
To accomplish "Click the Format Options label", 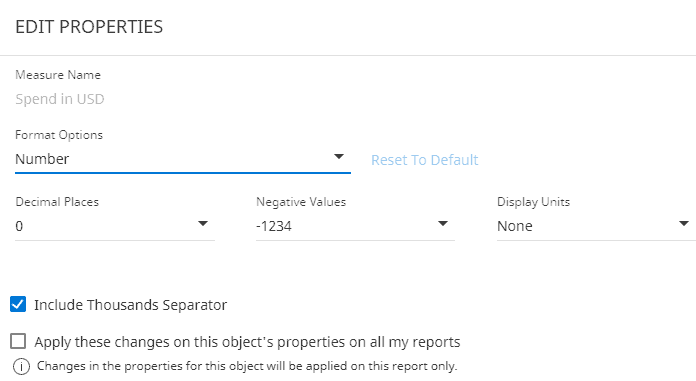I will (59, 135).
